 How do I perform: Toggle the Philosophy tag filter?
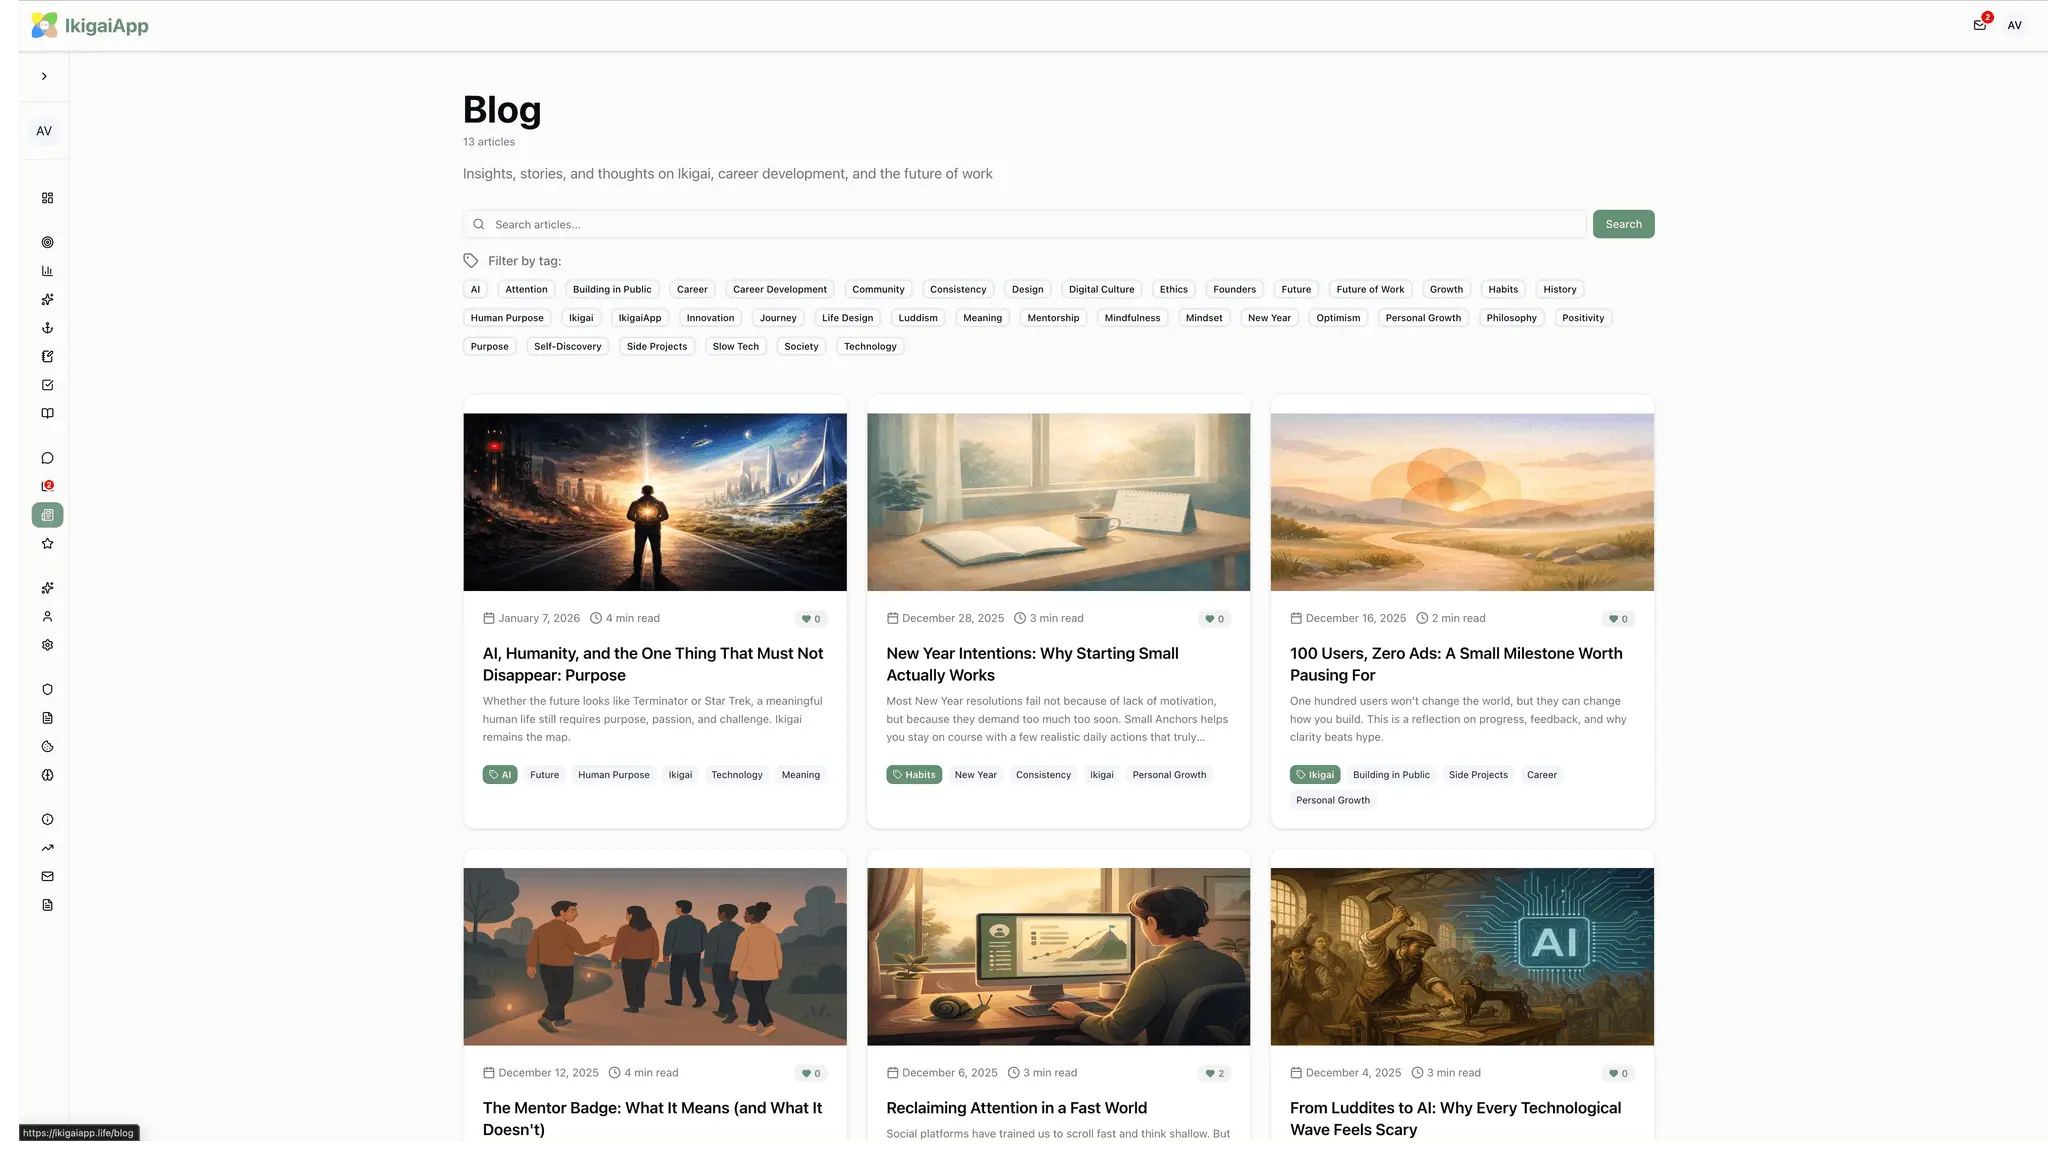[1511, 318]
